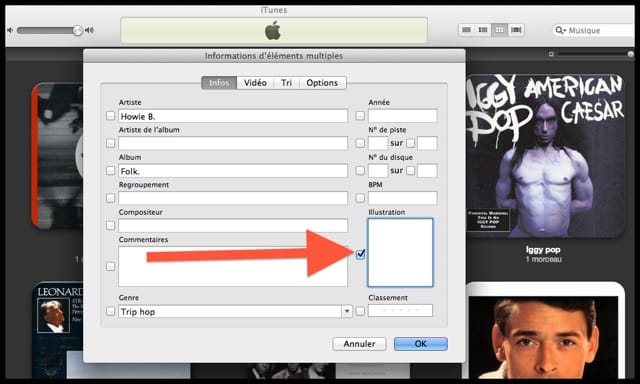
Task: Switch to song list view icon
Action: click(x=467, y=30)
